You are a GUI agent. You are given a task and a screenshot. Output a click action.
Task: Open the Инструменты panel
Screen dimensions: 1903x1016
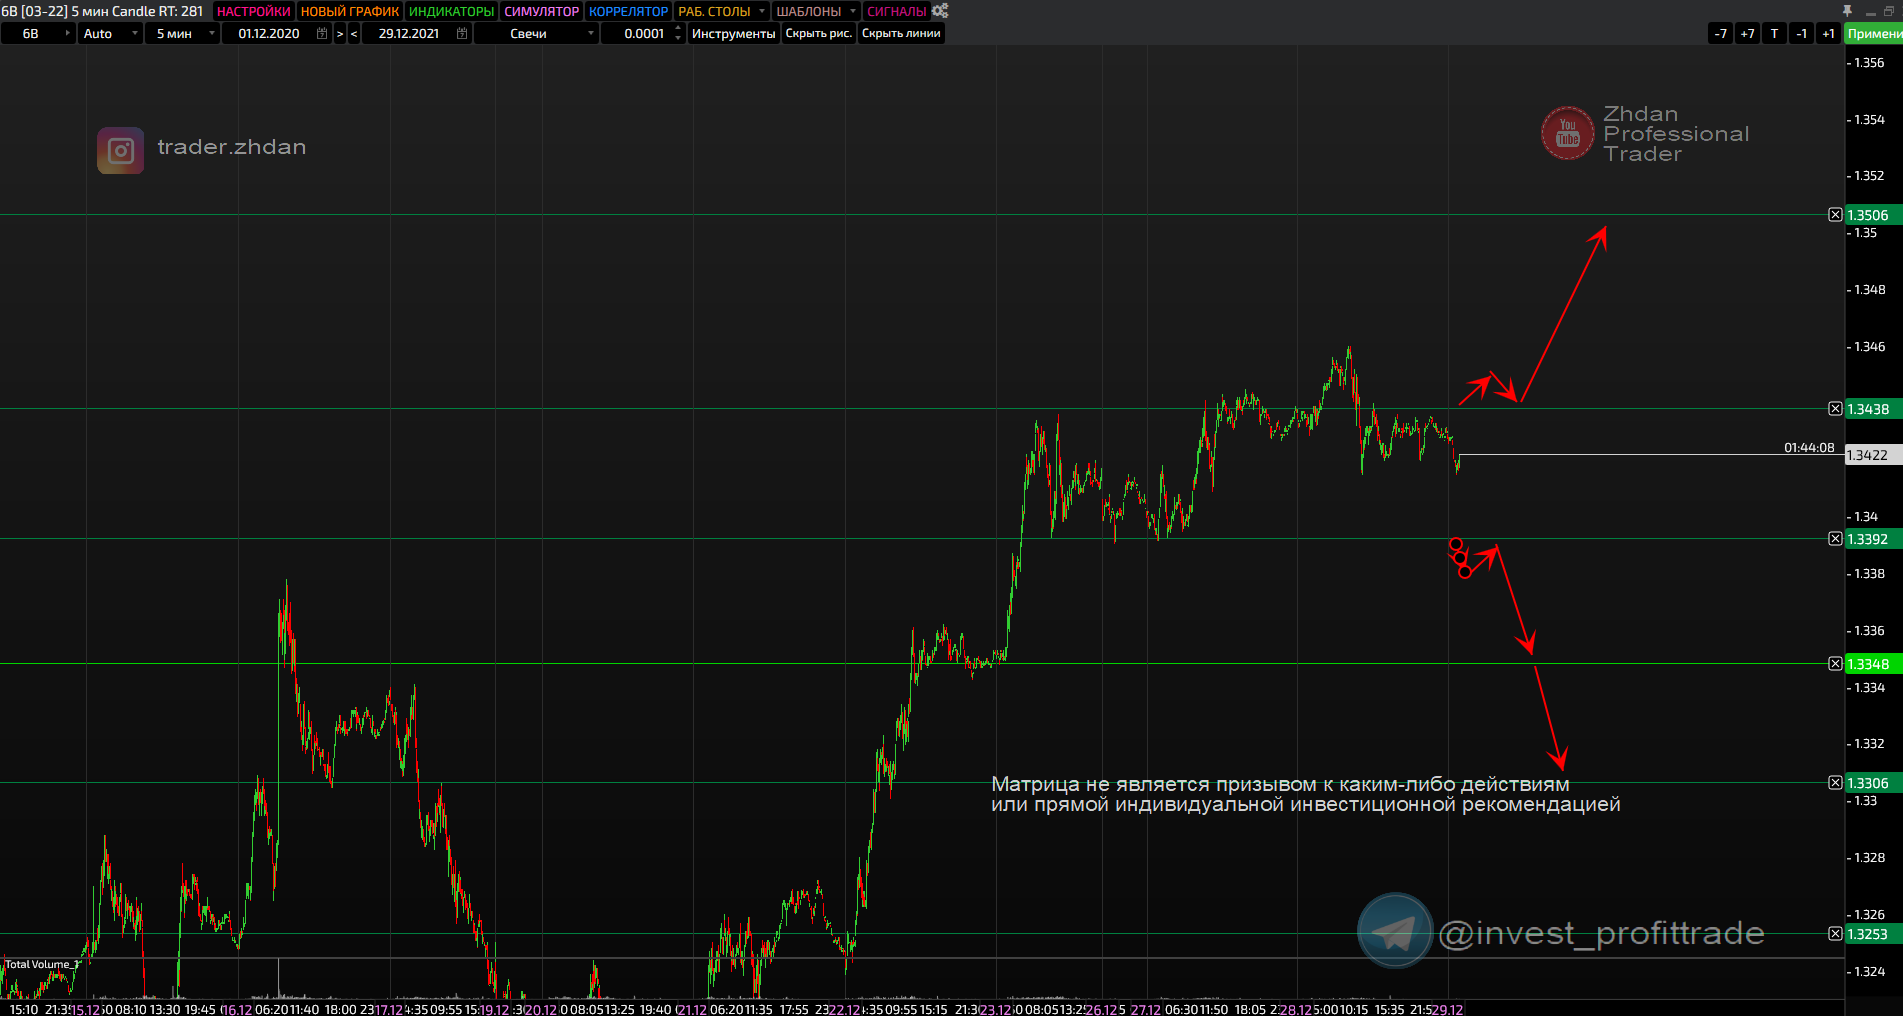coord(733,33)
